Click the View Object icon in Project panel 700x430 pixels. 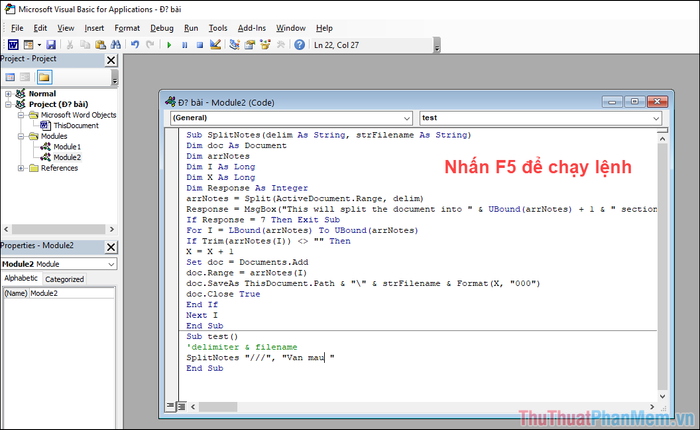tap(25, 77)
